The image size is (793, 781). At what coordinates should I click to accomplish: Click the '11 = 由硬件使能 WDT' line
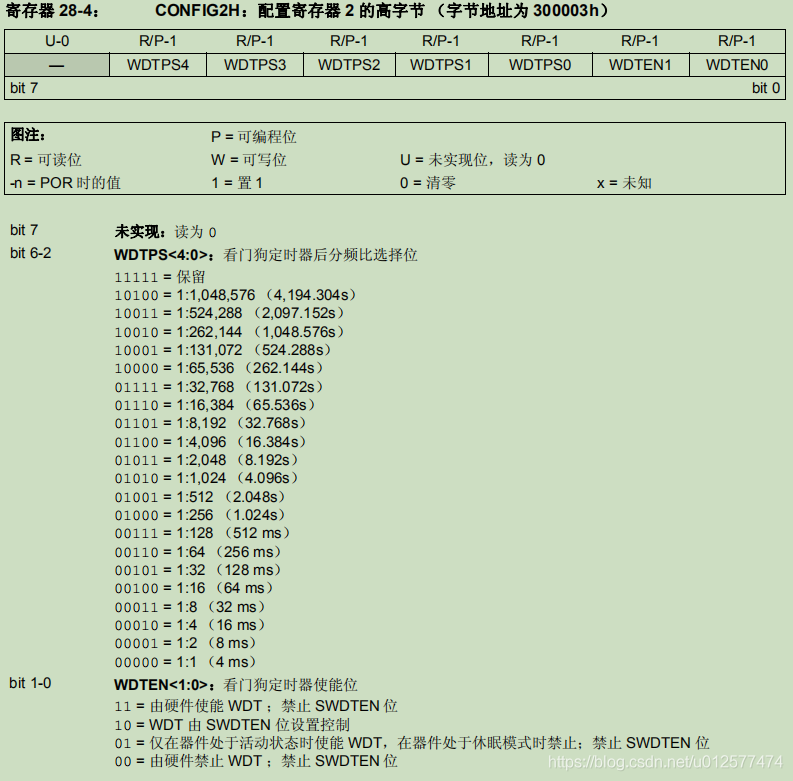pos(256,706)
